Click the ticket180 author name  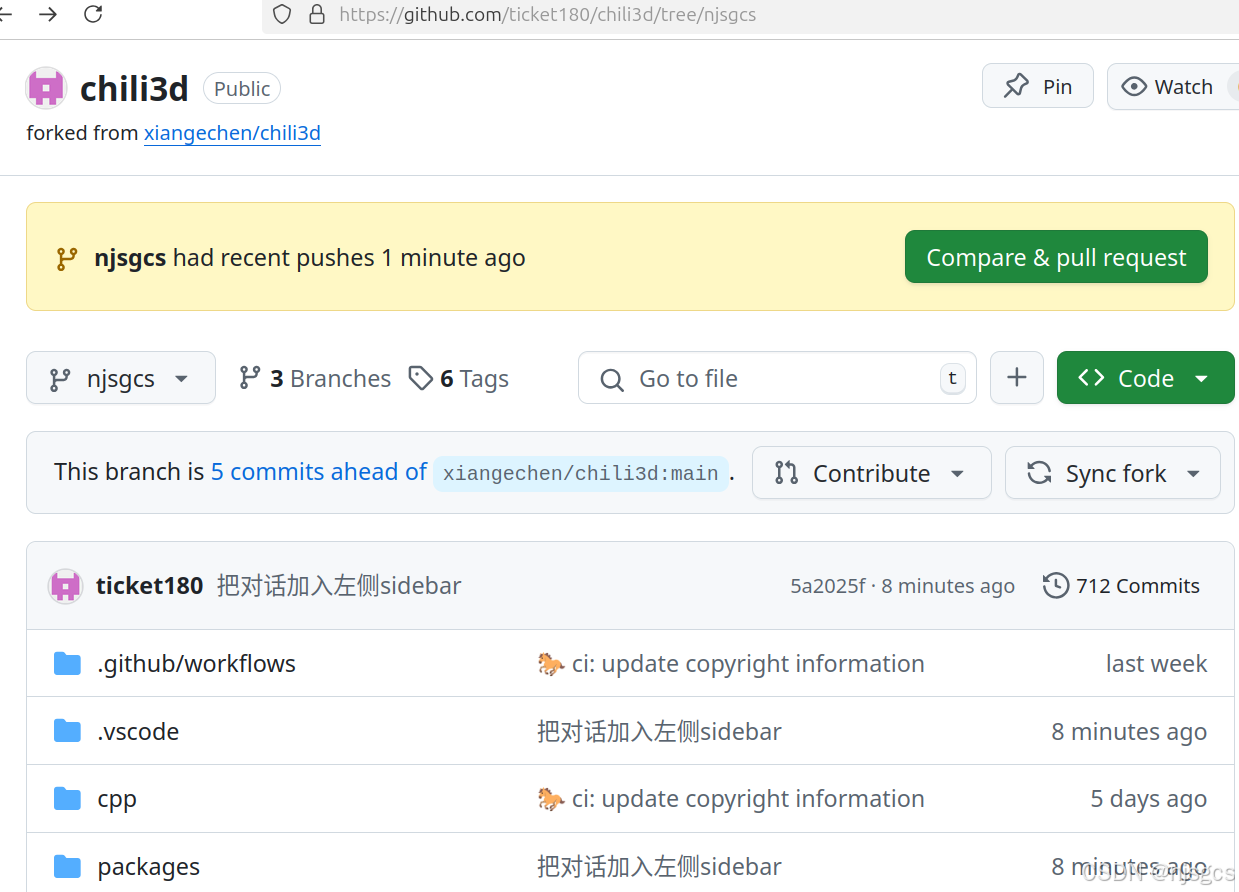(x=150, y=585)
